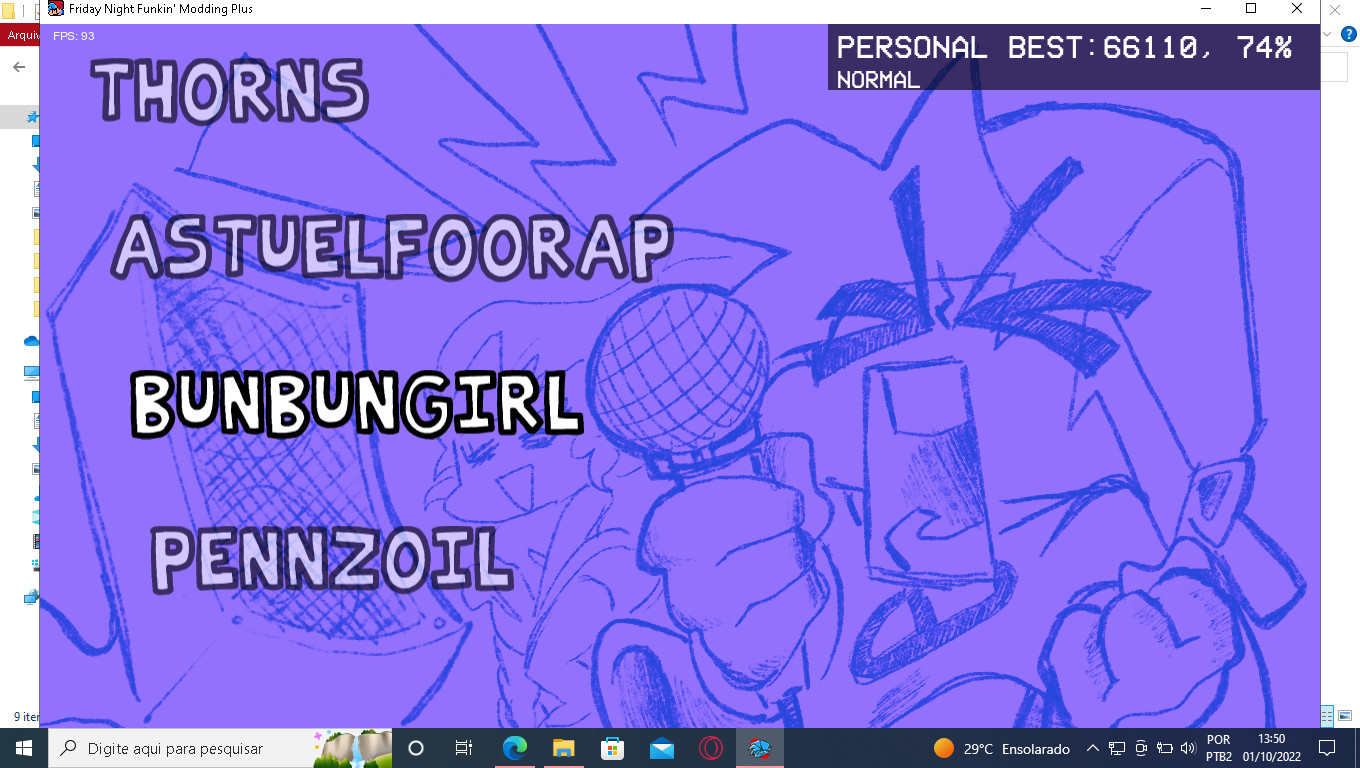Click the PERSONAL BEST score display
This screenshot has height=768, width=1360.
tap(1064, 47)
